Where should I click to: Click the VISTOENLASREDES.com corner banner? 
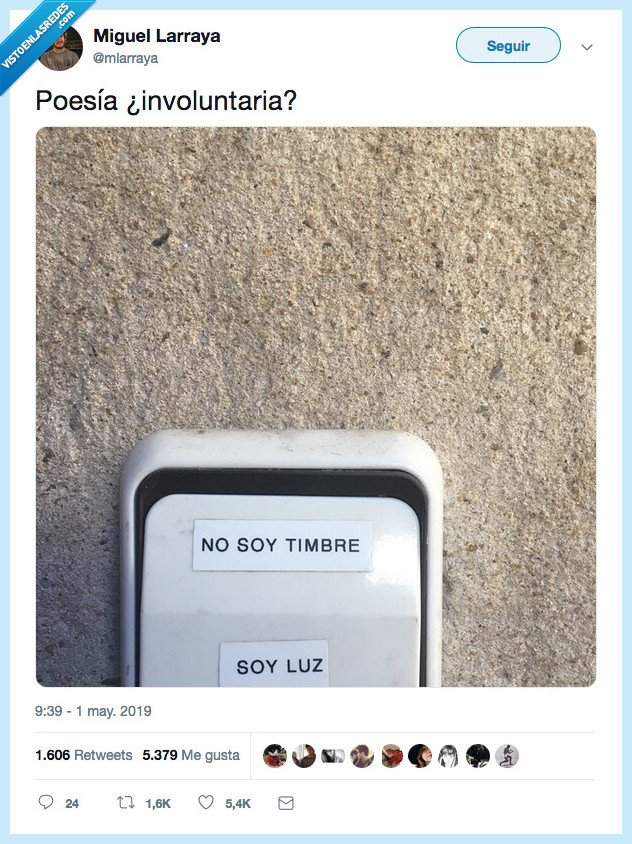click(x=39, y=37)
